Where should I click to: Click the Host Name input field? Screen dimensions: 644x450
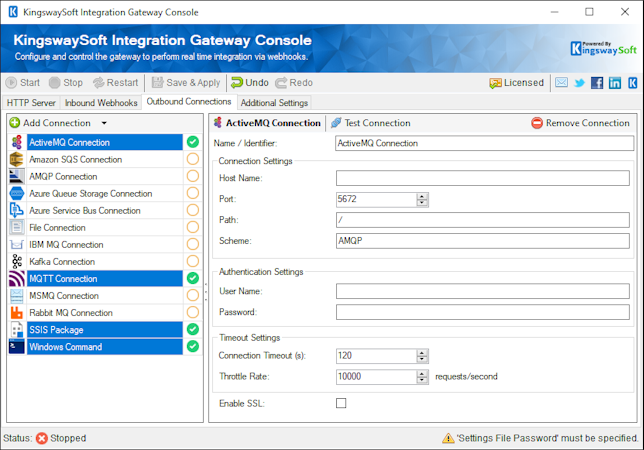tap(484, 178)
